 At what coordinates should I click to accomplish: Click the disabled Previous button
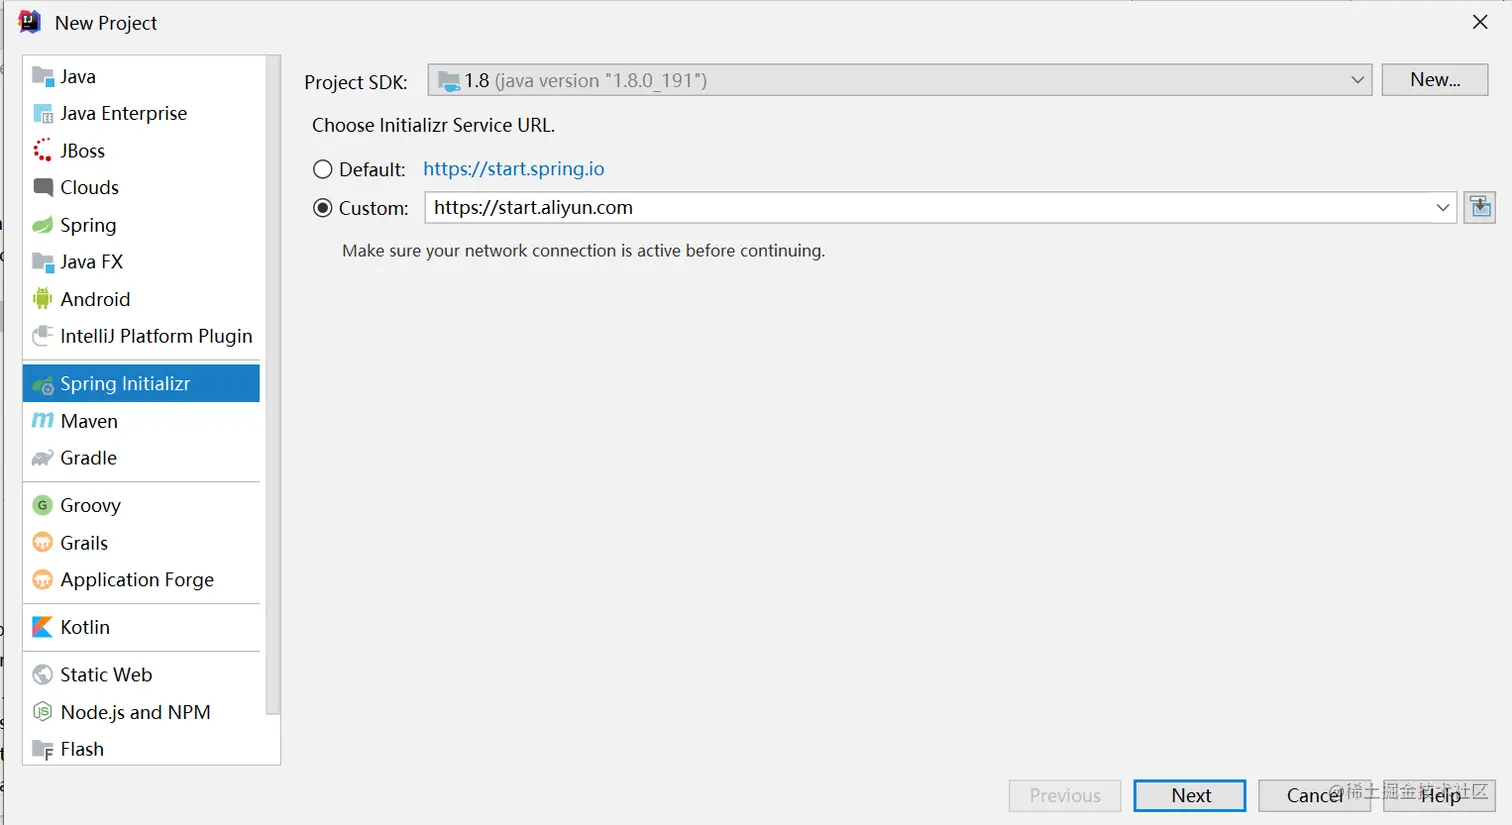pos(1065,795)
